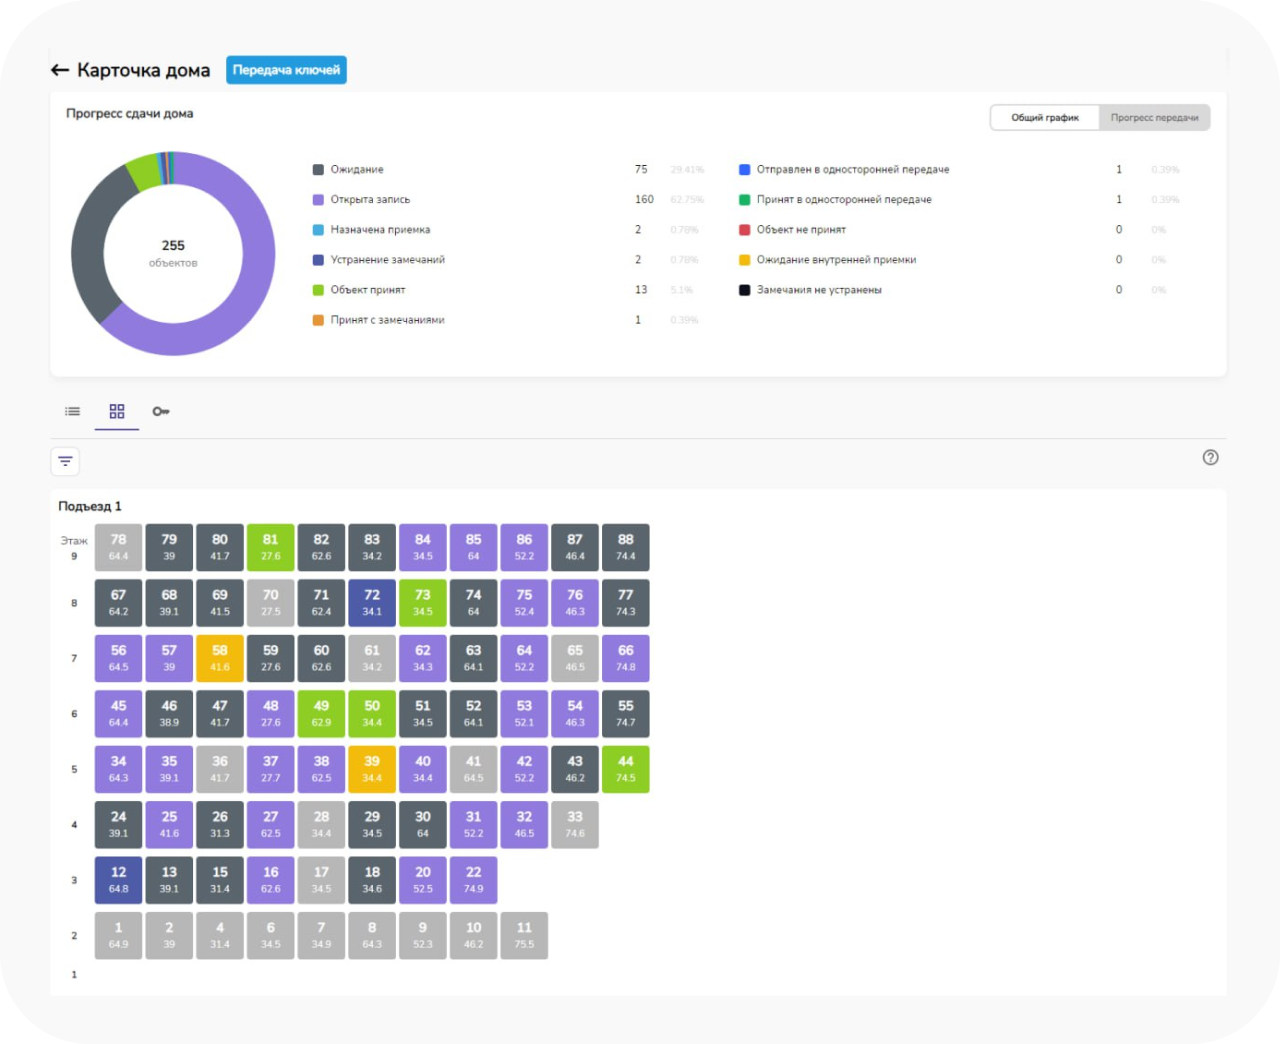Click the count 160 for Открыта запись
The width and height of the screenshot is (1280, 1044).
coord(644,200)
